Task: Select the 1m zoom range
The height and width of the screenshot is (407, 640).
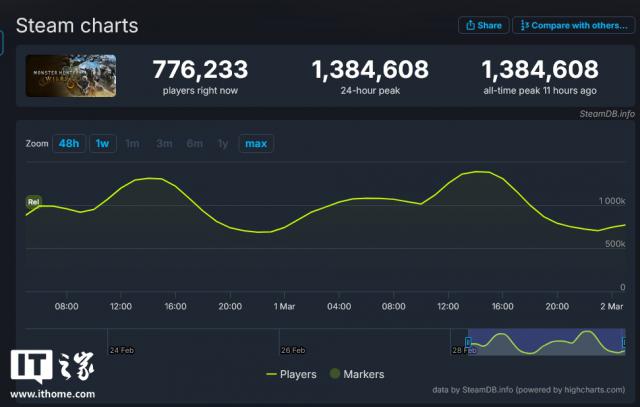Action: [132, 144]
